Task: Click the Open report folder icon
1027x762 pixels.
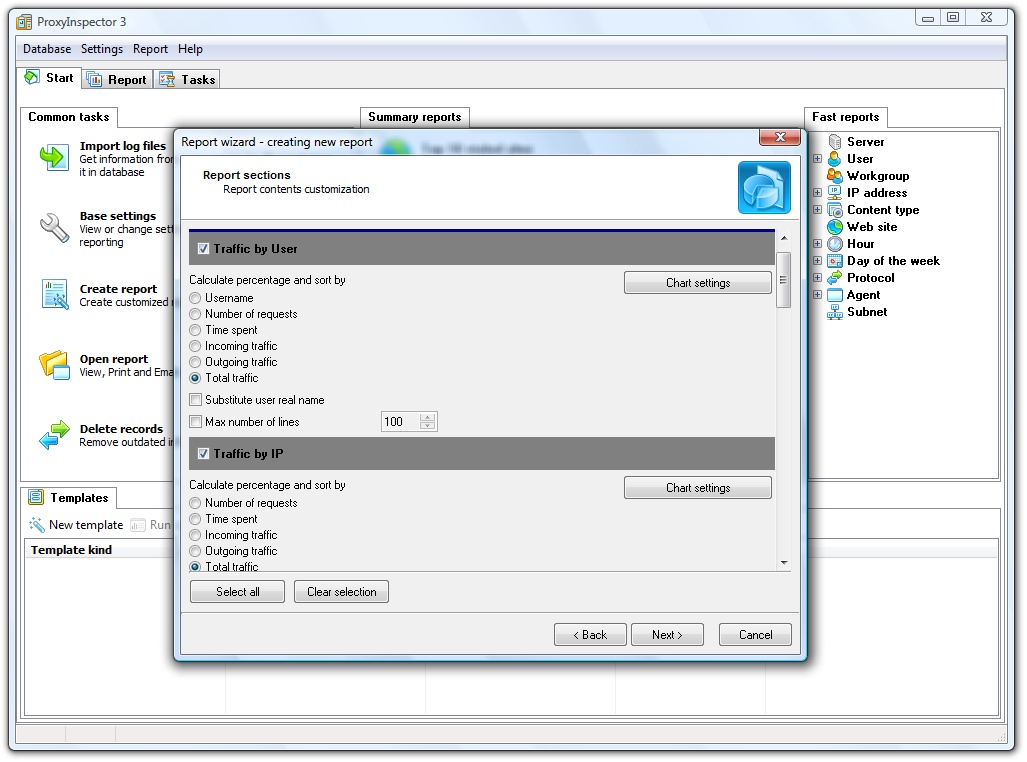Action: coord(54,364)
